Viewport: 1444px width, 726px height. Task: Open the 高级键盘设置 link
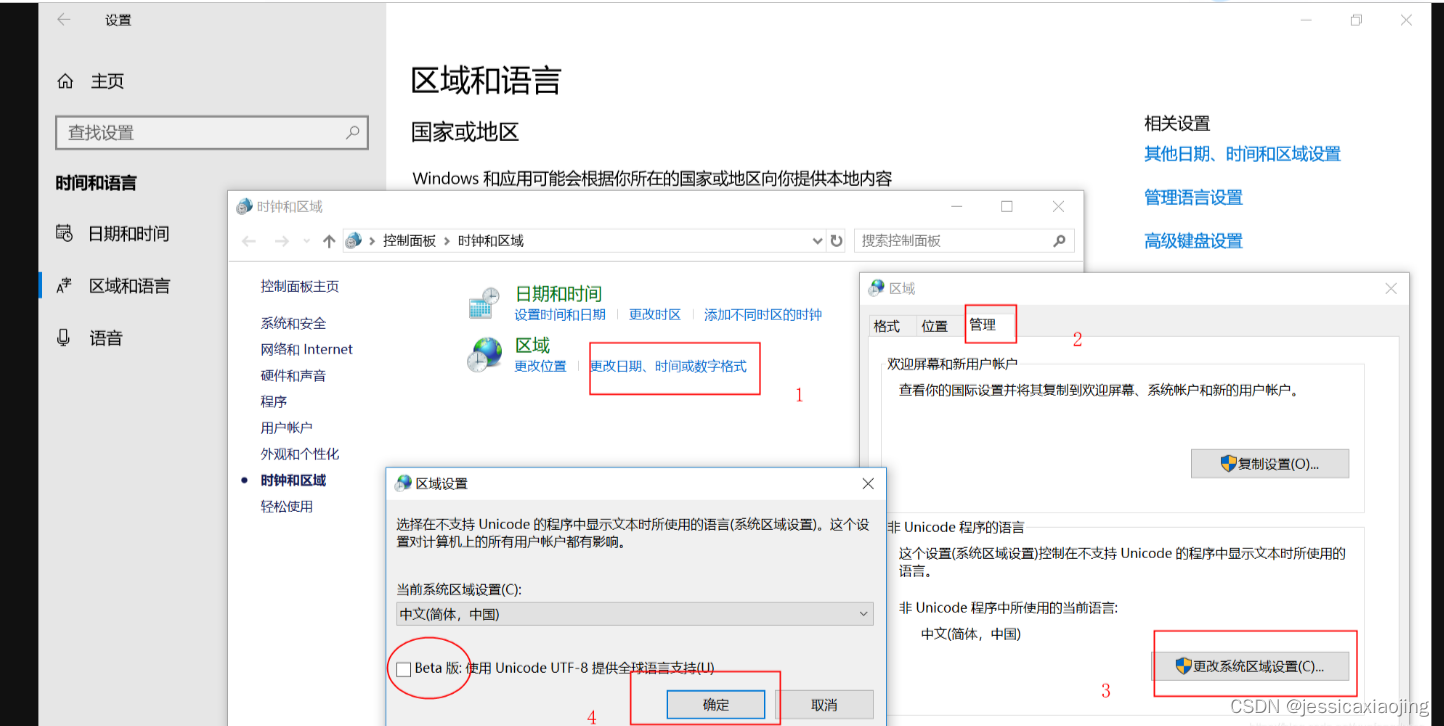pyautogui.click(x=1193, y=241)
